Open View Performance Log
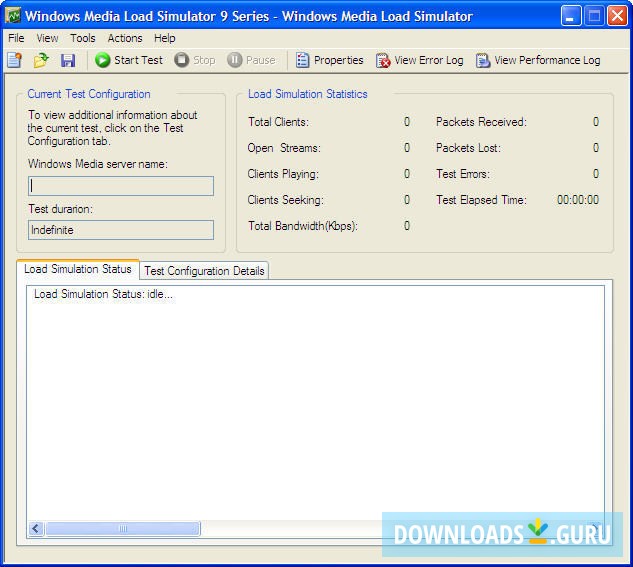This screenshot has width=633, height=567. [x=538, y=60]
